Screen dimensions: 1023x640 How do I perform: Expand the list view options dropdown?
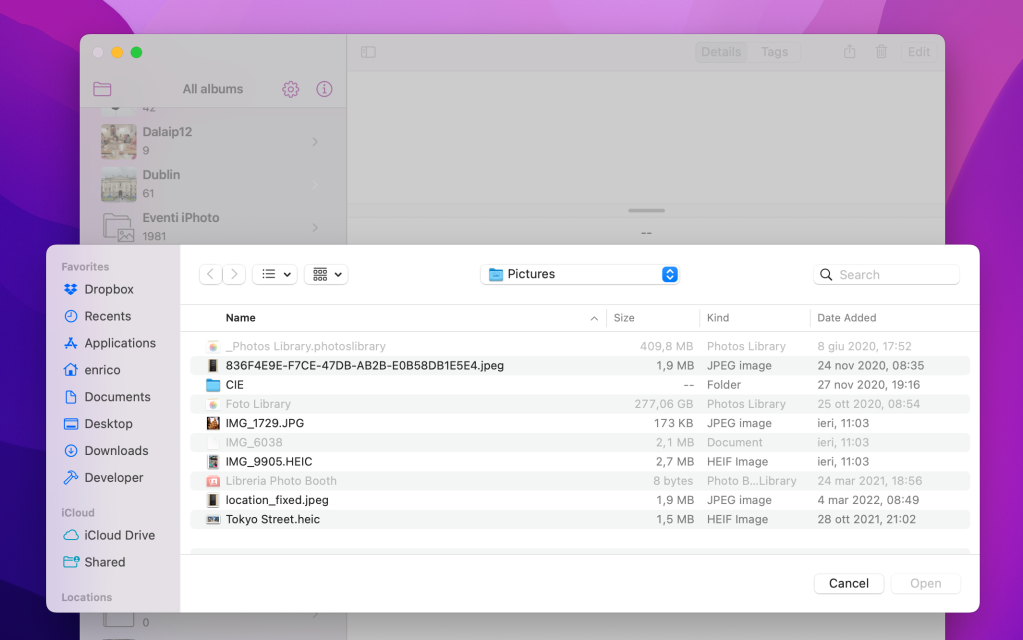(x=274, y=274)
